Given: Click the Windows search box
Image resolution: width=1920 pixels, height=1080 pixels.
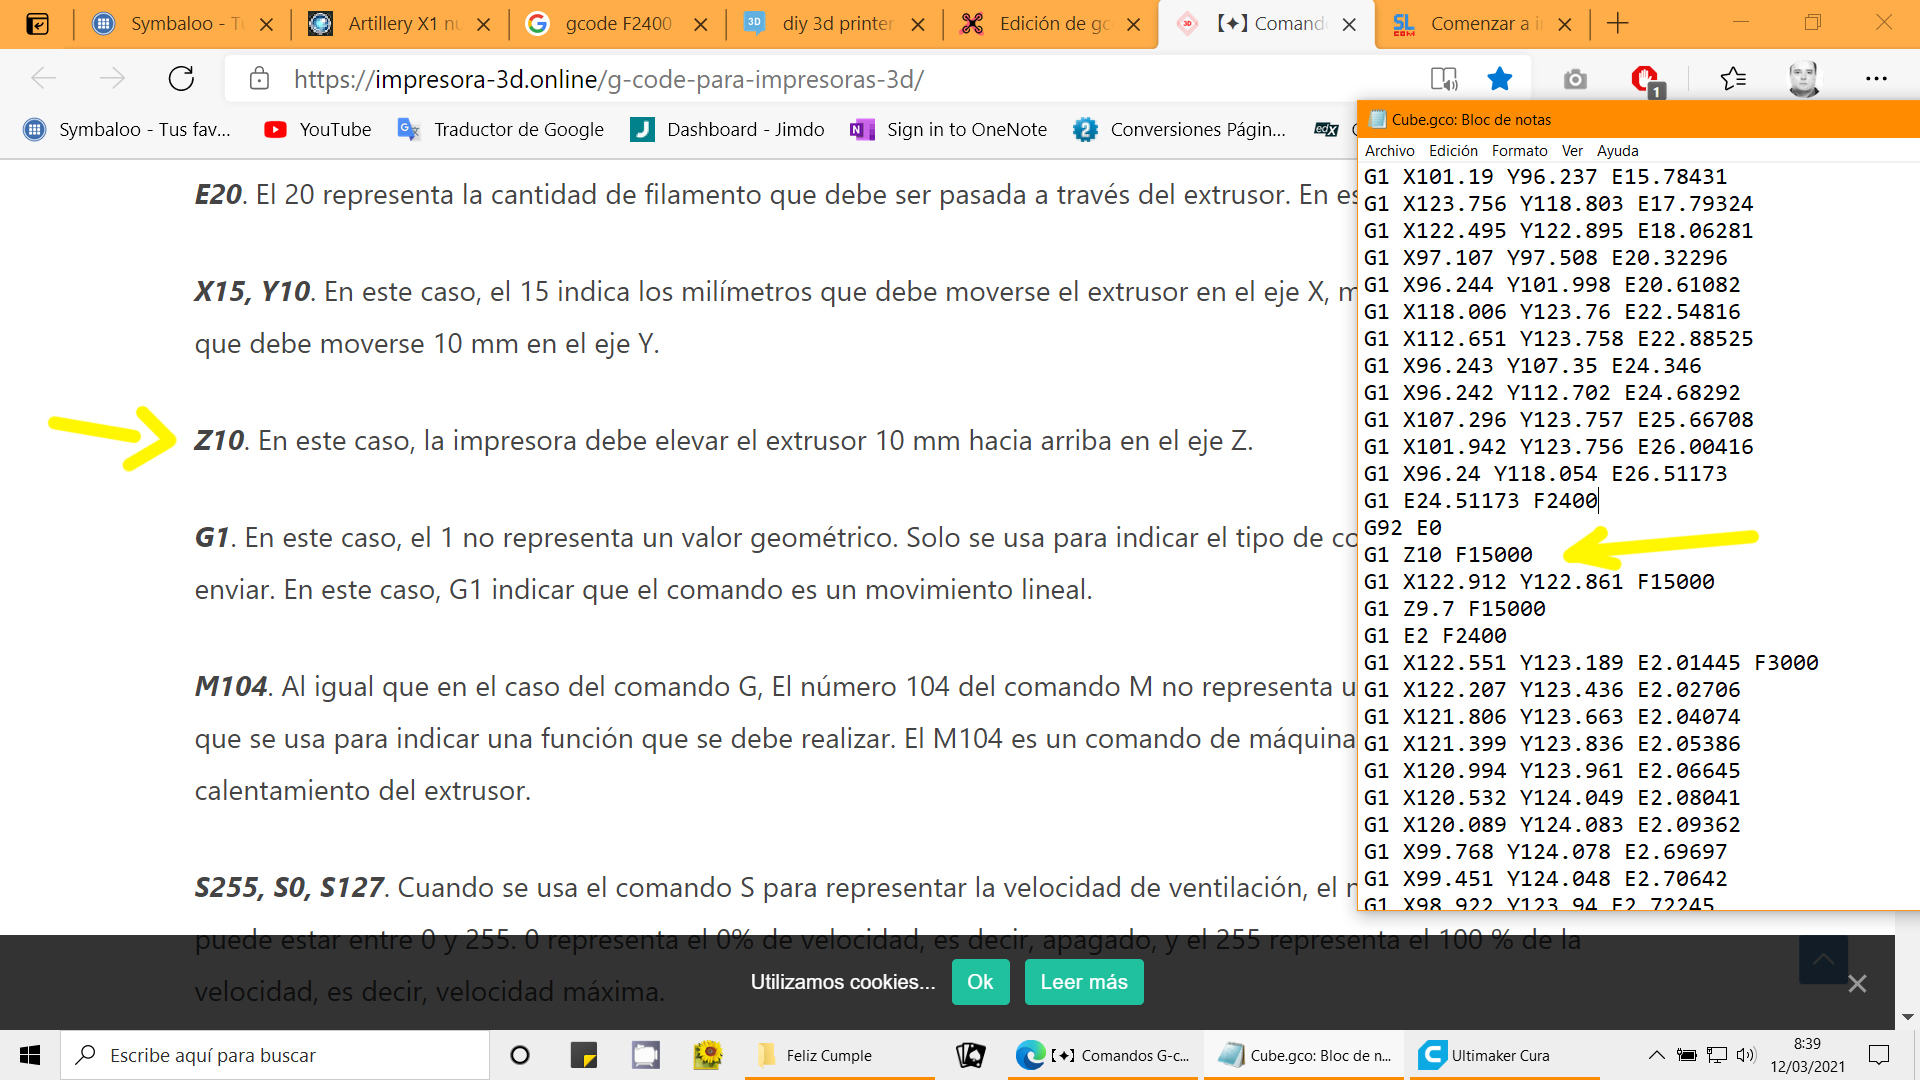Looking at the screenshot, I should click(x=275, y=1055).
